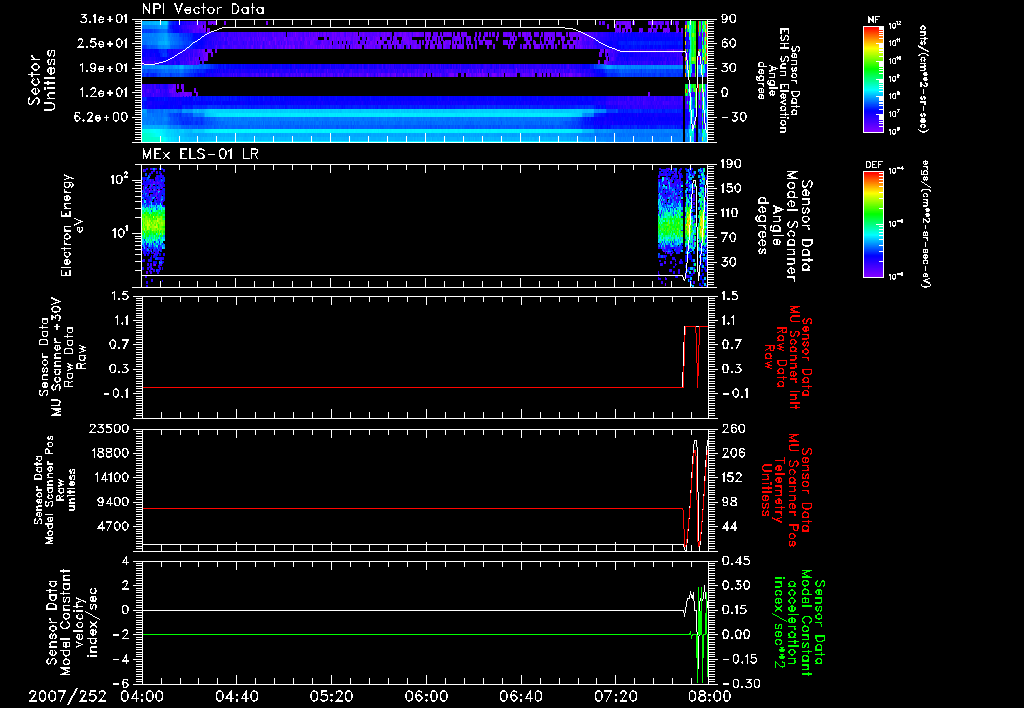Click the electron burst at the ELS panel start
The image size is (1024, 708).
tap(153, 225)
